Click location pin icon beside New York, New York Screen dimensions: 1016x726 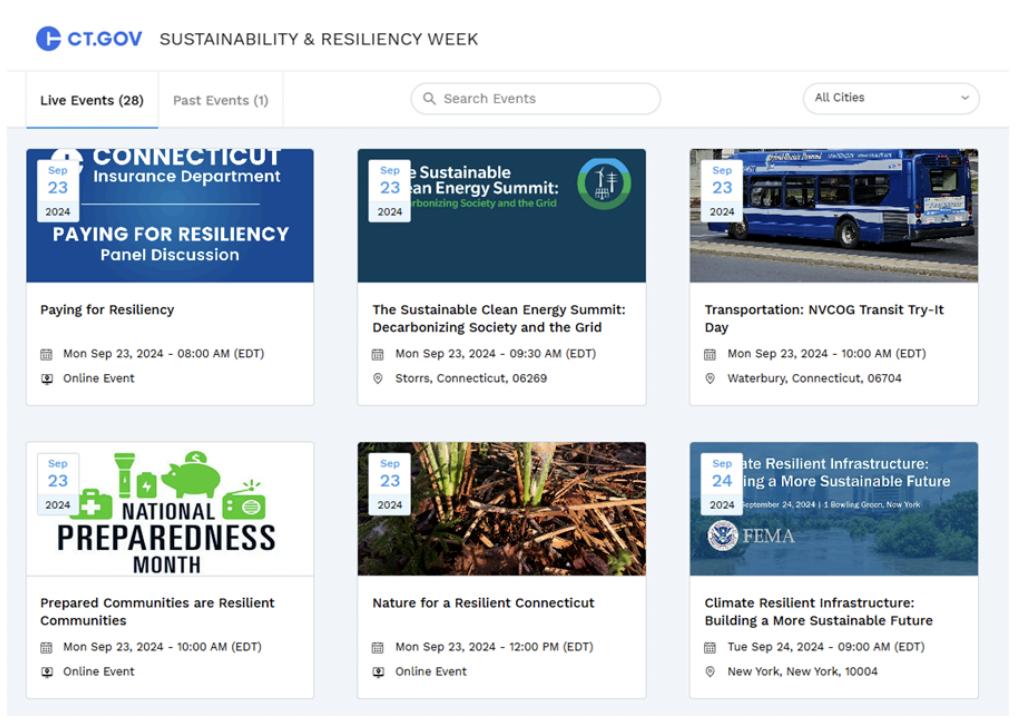710,672
